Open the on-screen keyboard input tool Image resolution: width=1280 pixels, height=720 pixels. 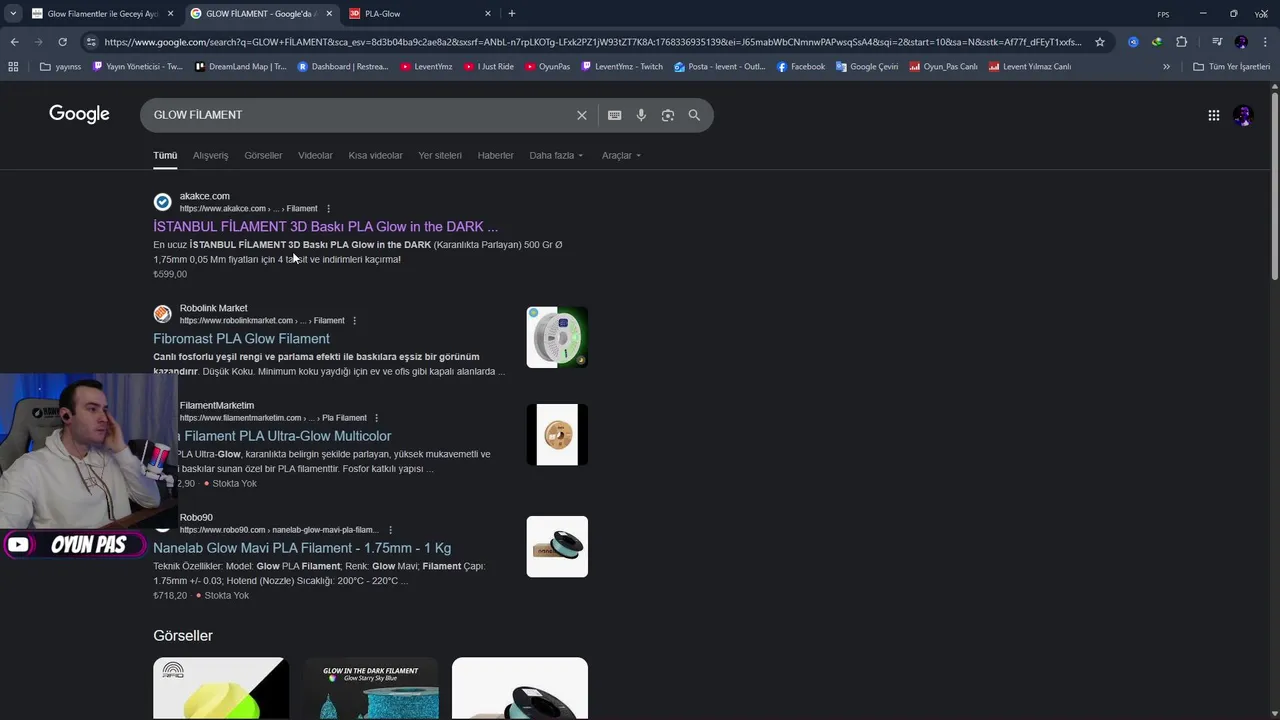(615, 115)
